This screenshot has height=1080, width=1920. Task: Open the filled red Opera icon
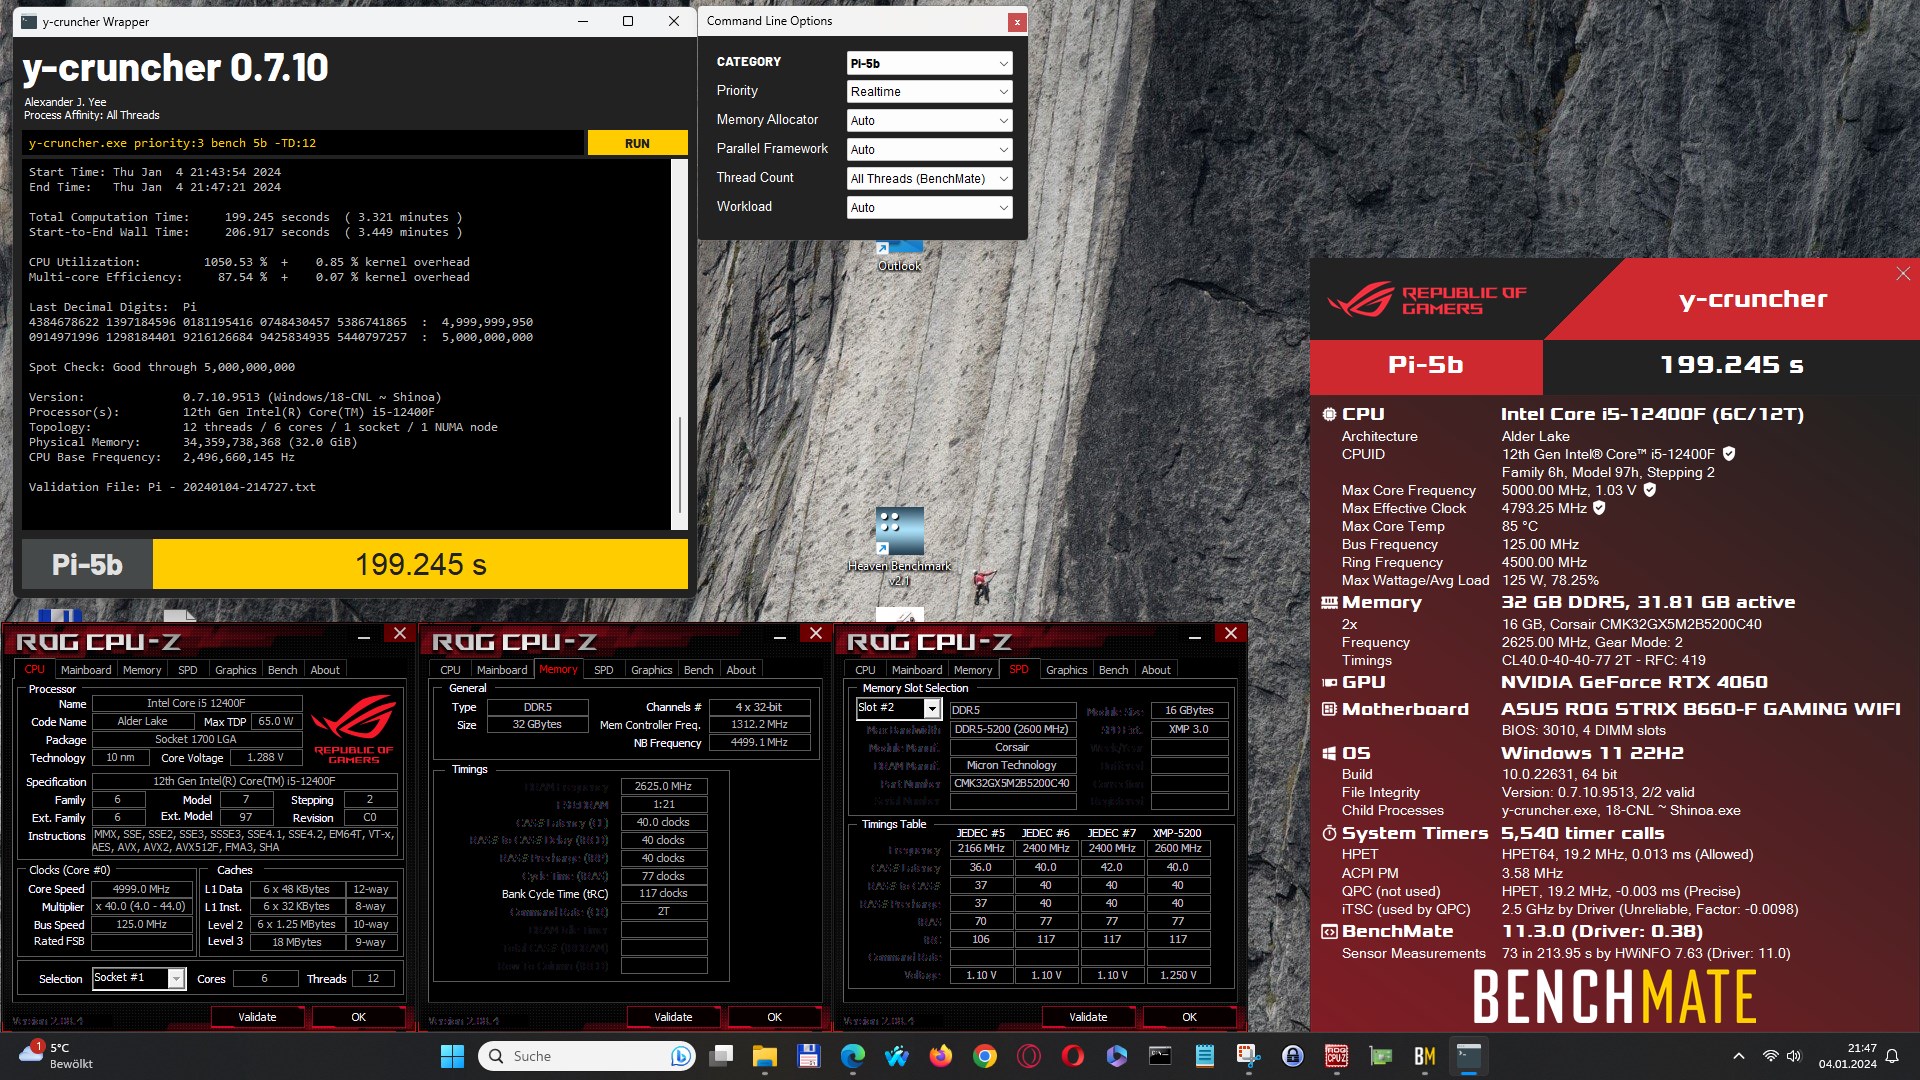pyautogui.click(x=1073, y=1056)
